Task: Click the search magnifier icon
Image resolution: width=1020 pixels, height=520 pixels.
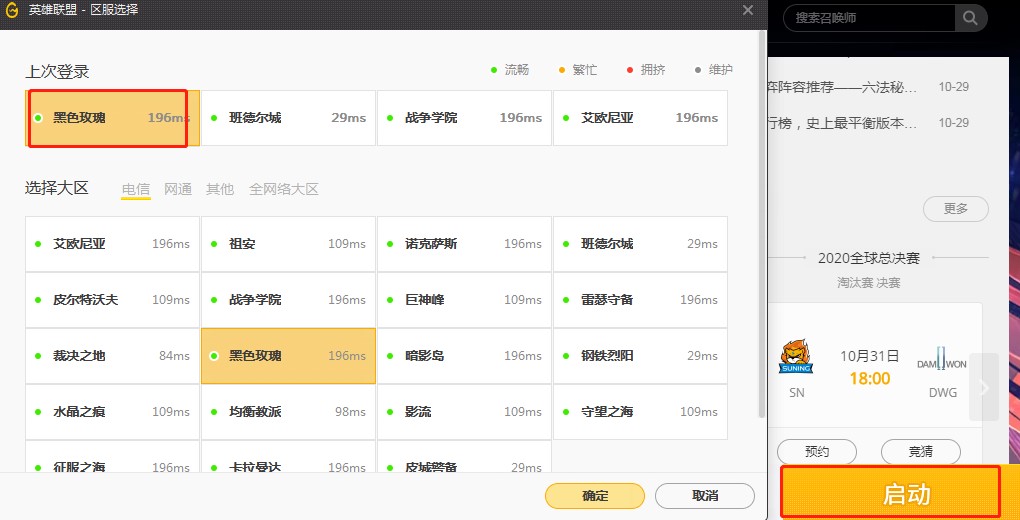Action: pos(969,18)
